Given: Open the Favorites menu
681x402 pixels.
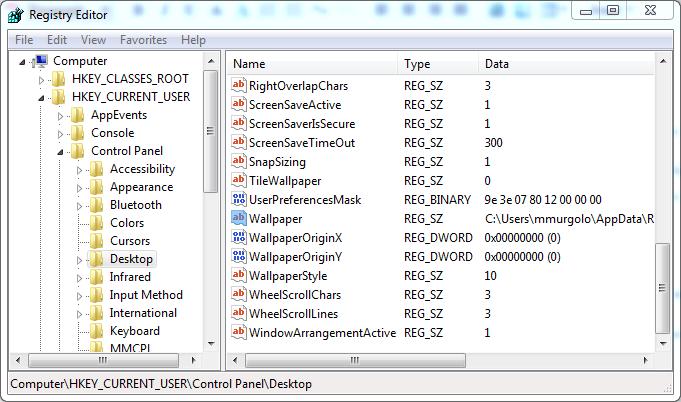Looking at the screenshot, I should pos(143,40).
